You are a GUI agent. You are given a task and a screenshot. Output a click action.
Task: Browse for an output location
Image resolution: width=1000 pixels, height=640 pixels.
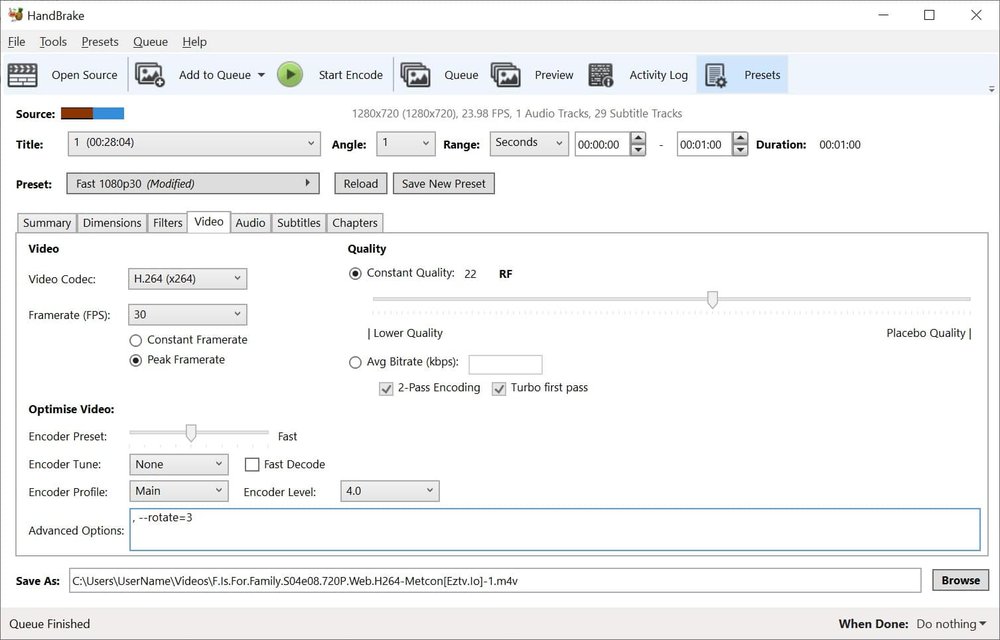coord(959,579)
